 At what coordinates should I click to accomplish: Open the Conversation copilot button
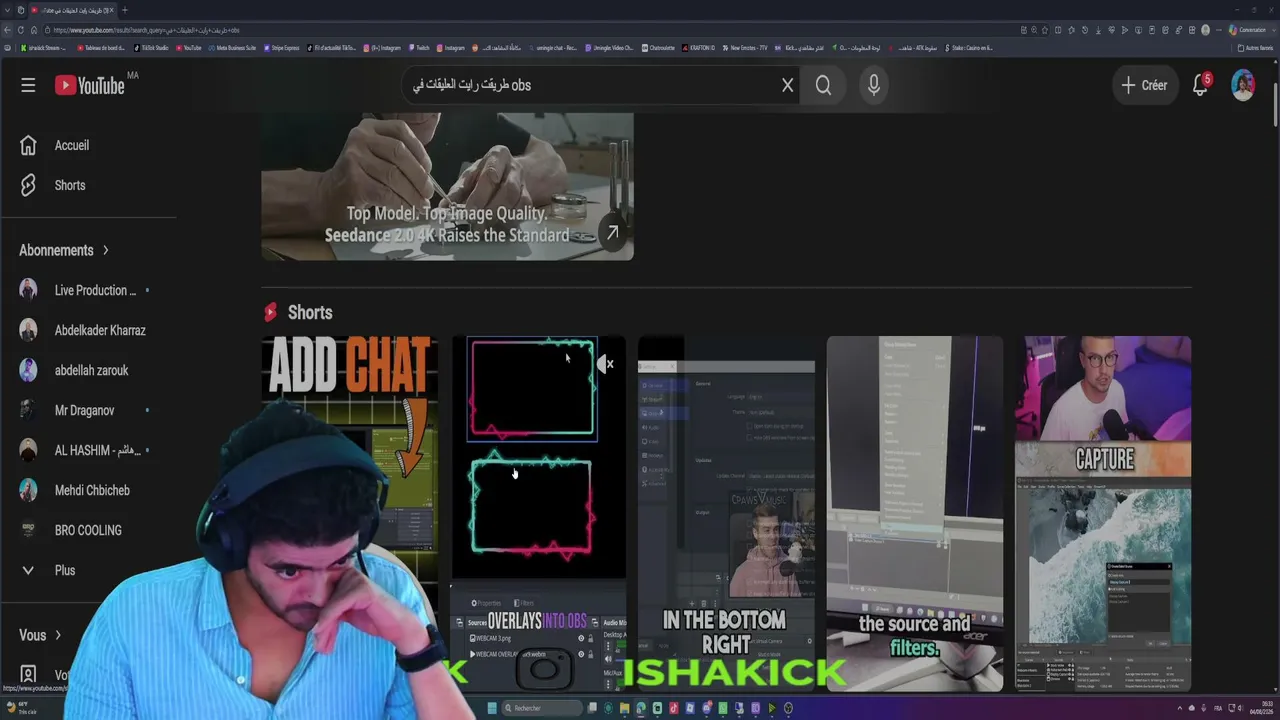pos(1247,30)
